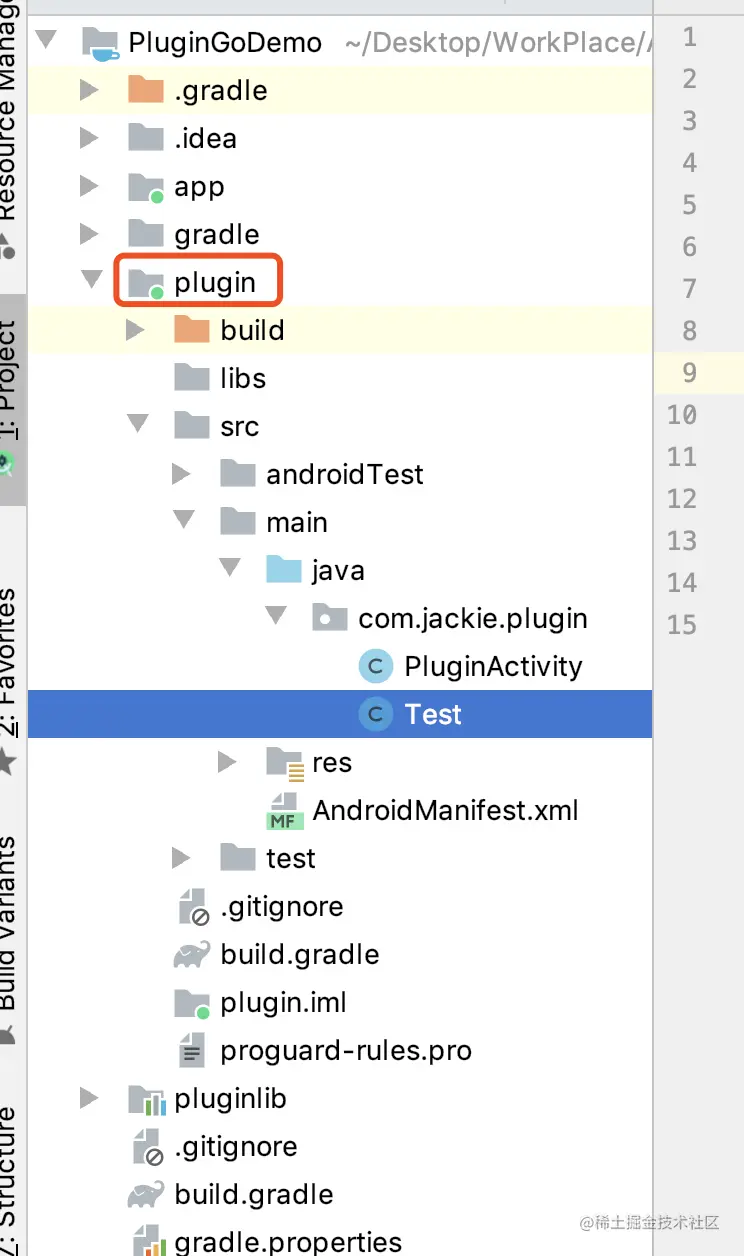744x1256 pixels.
Task: Expand the androidTest folder arrow
Action: coord(181,474)
